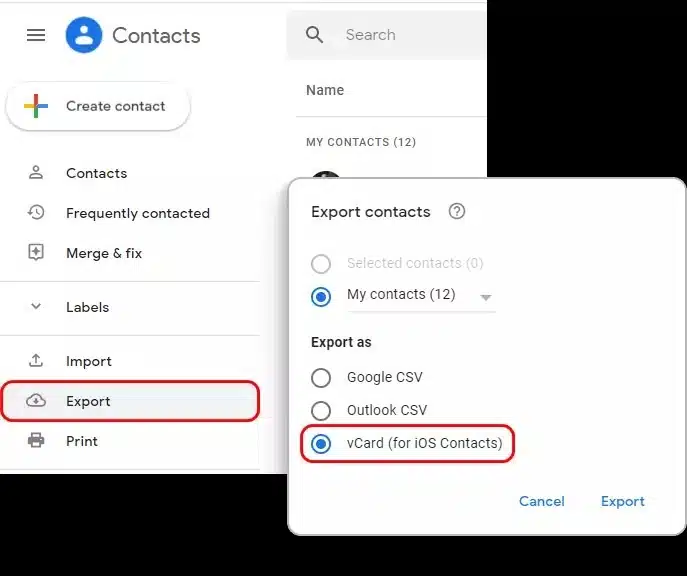Screen dimensions: 687x576
Task: Click the help question mark icon
Action: (x=457, y=211)
